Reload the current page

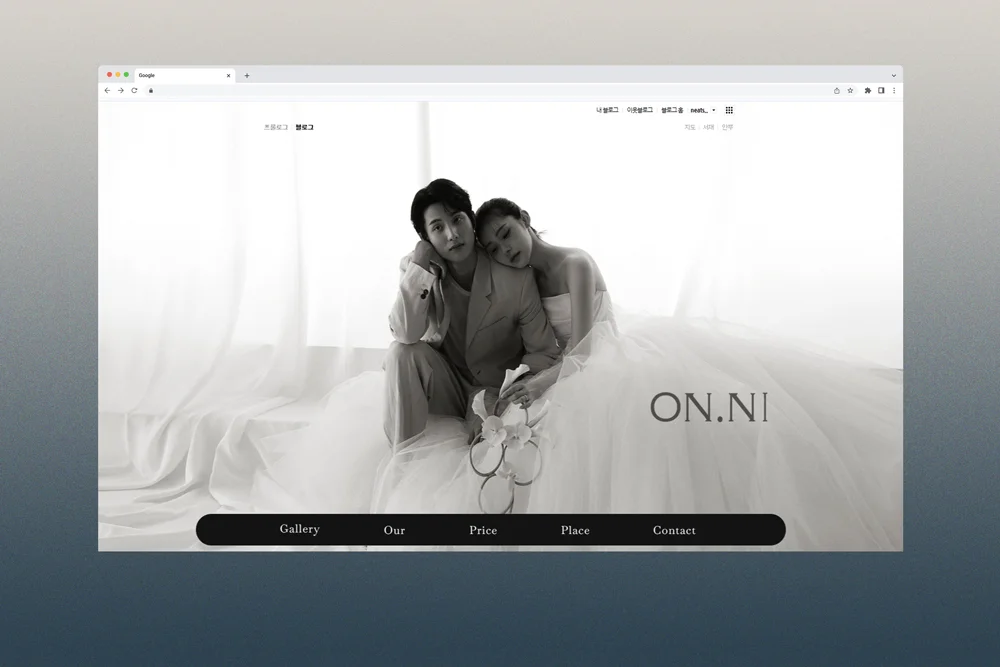pos(134,90)
